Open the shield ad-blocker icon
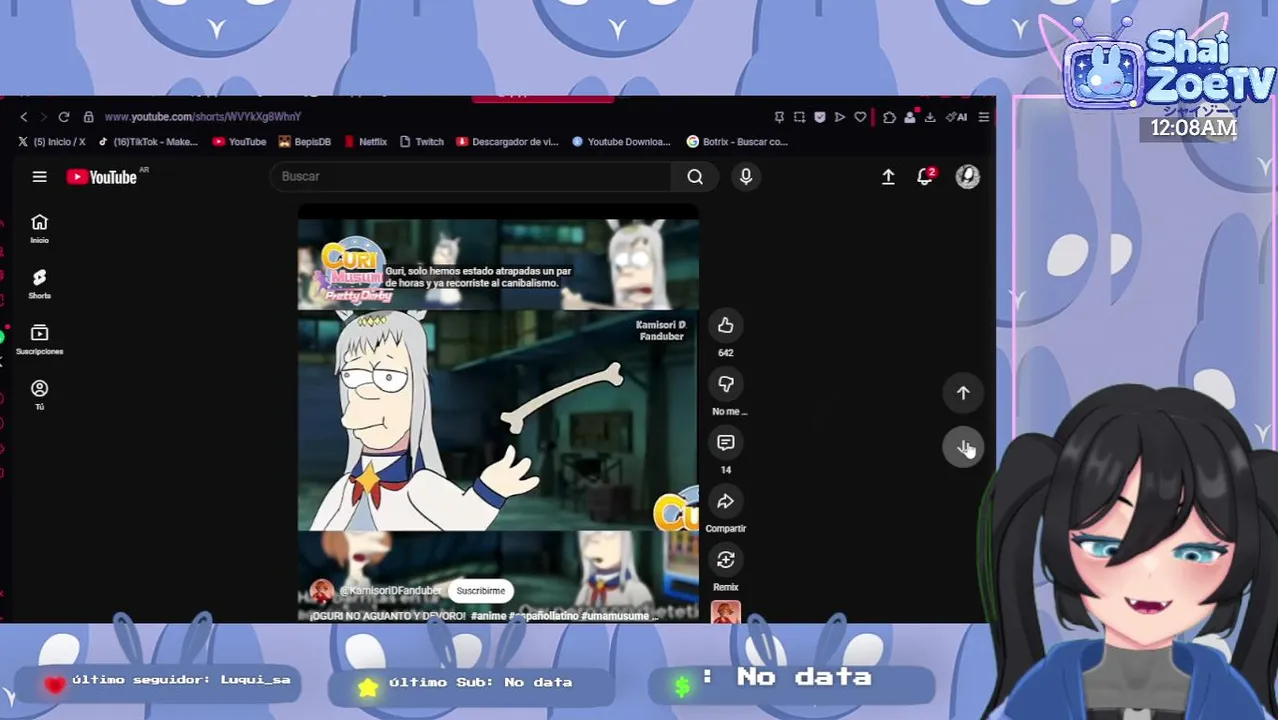The width and height of the screenshot is (1278, 720). coord(820,117)
